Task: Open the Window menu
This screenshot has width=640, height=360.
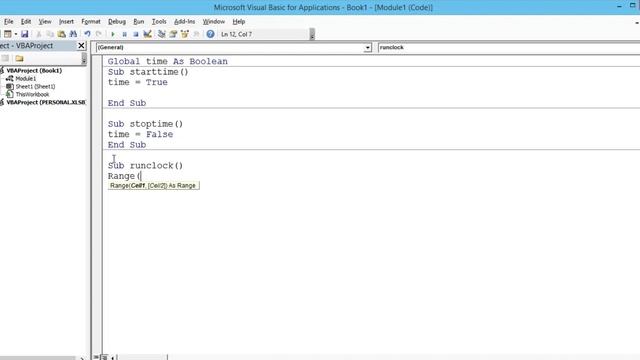Action: pyautogui.click(x=213, y=21)
